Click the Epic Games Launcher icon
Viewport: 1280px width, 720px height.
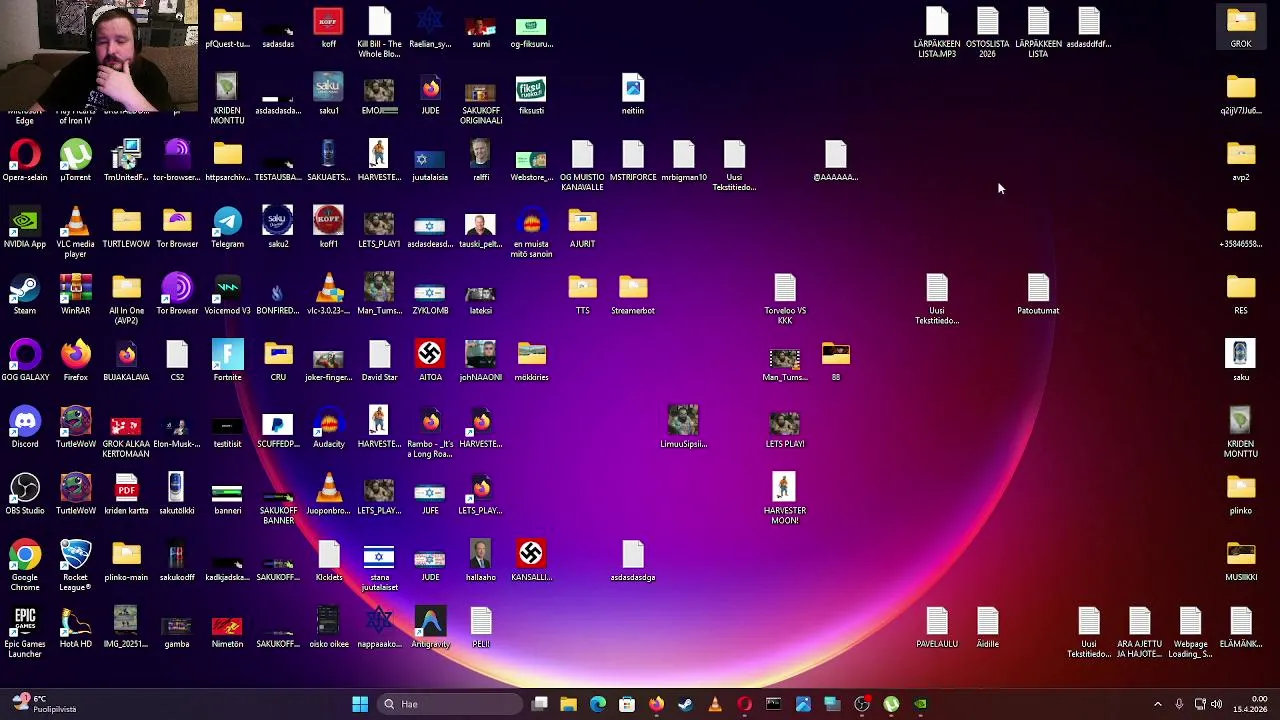(x=25, y=632)
